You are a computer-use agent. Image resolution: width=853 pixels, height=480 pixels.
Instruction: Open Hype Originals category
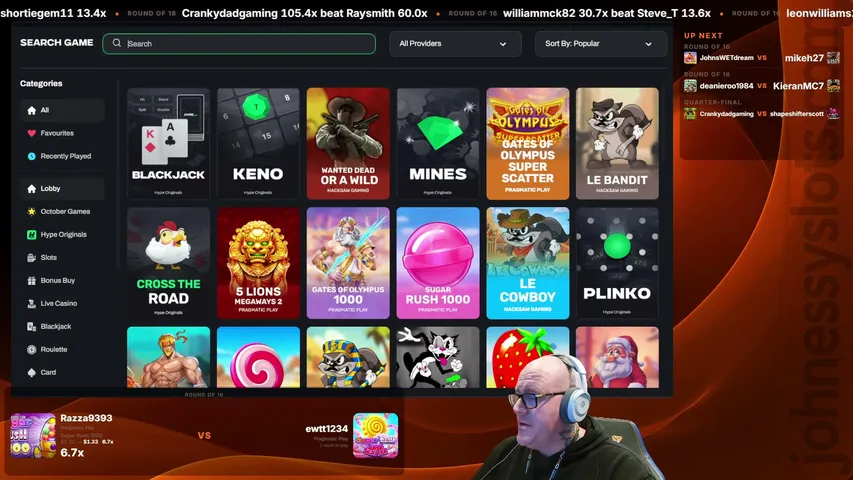[64, 235]
